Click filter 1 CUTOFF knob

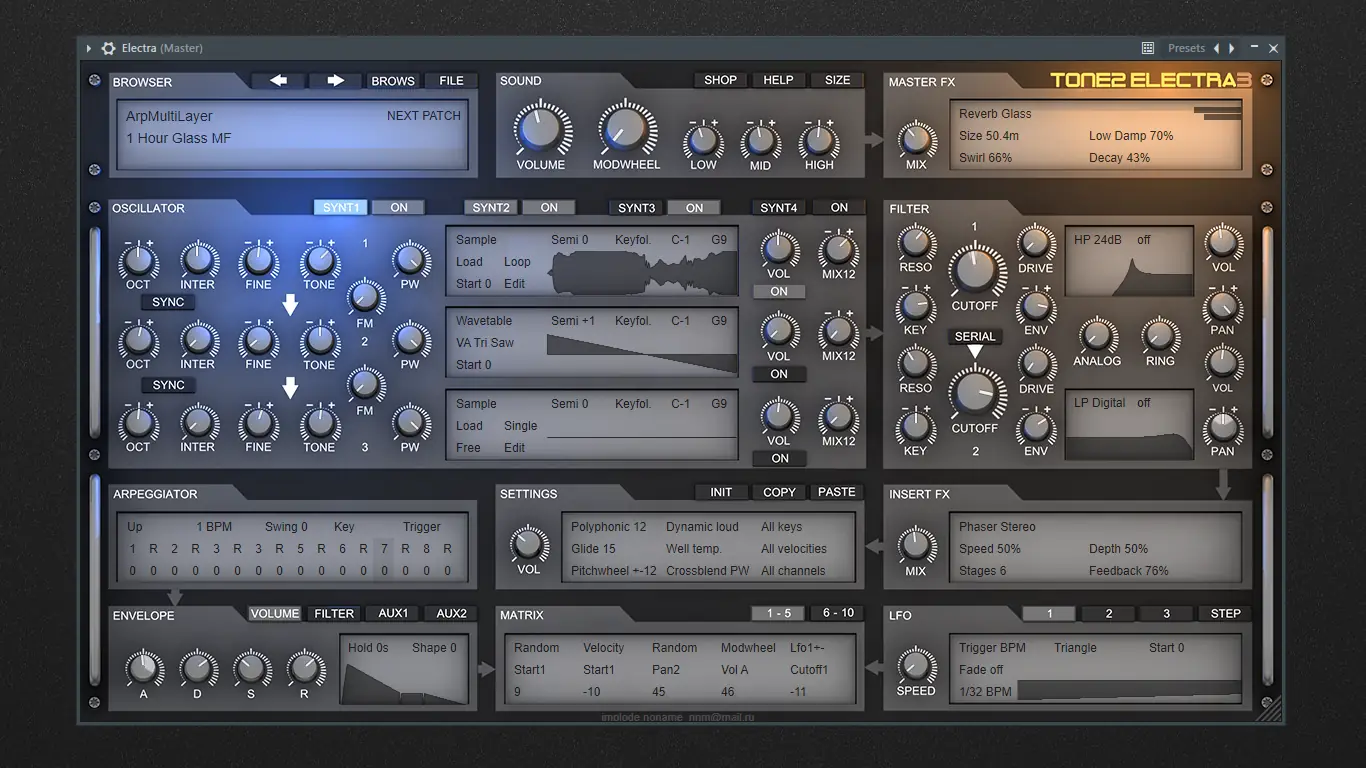click(x=976, y=270)
